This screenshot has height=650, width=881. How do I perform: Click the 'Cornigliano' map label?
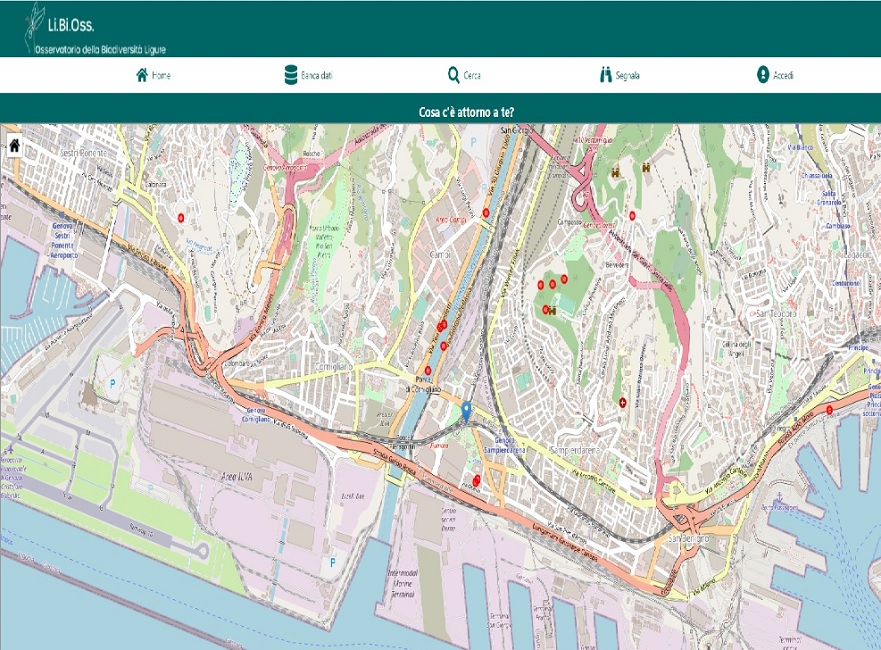(334, 366)
